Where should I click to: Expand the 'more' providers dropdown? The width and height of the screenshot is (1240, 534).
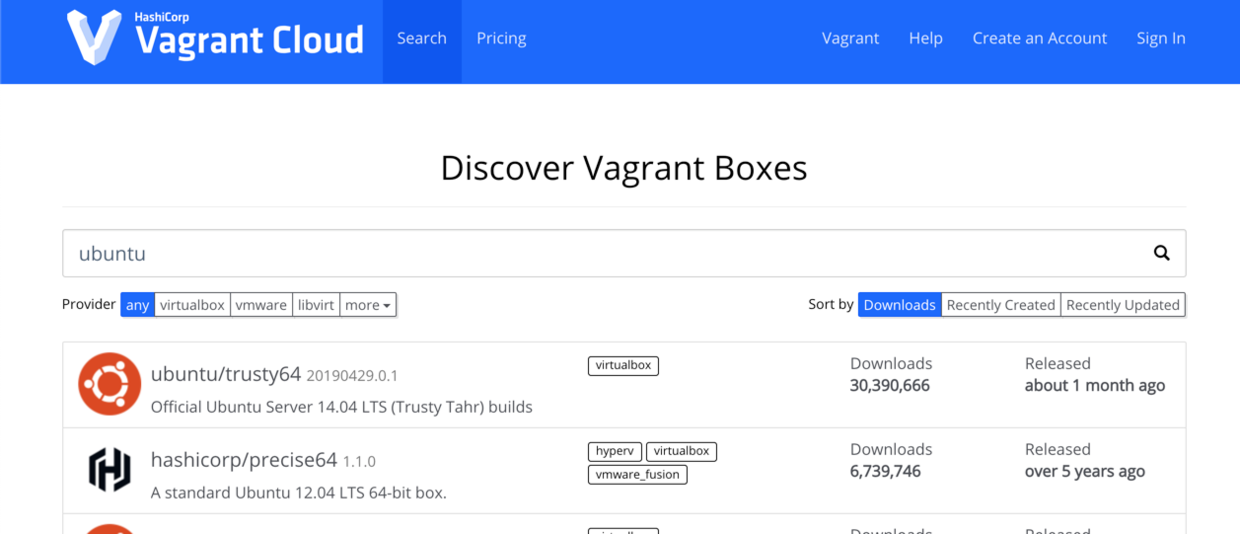coord(368,305)
